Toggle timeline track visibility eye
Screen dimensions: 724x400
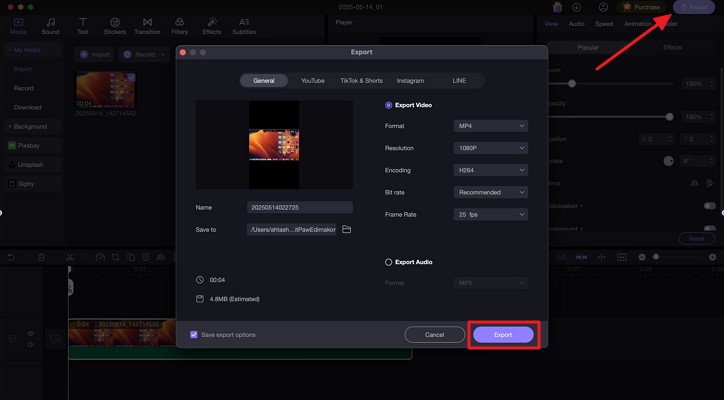coord(30,333)
